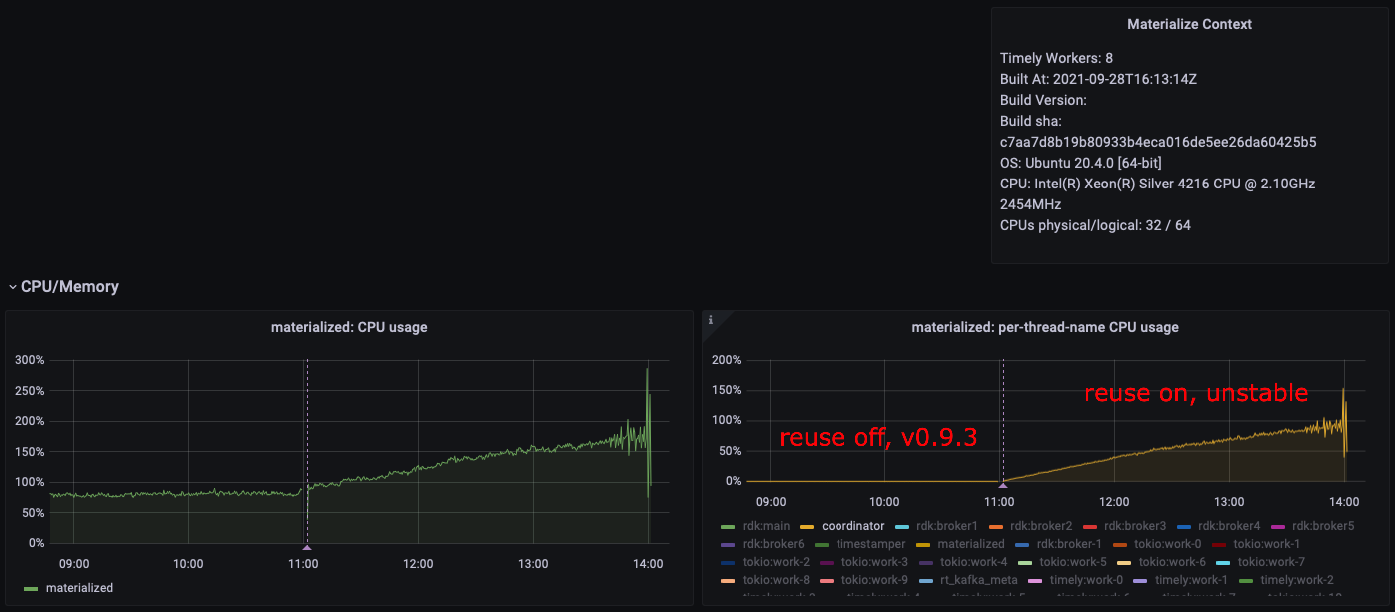The height and width of the screenshot is (612, 1395).
Task: Collapse the CPU/Memory row
Action: tap(13, 285)
